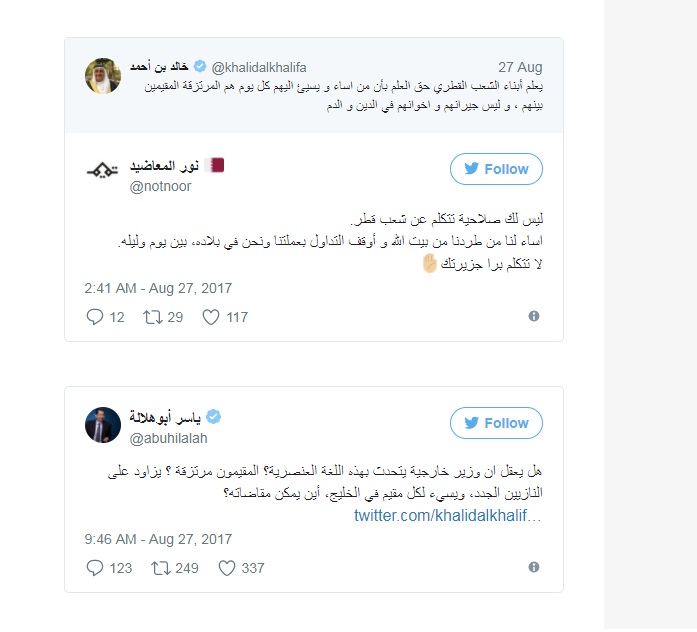
Task: Retweet the @notnoor tweet
Action: coord(154,317)
